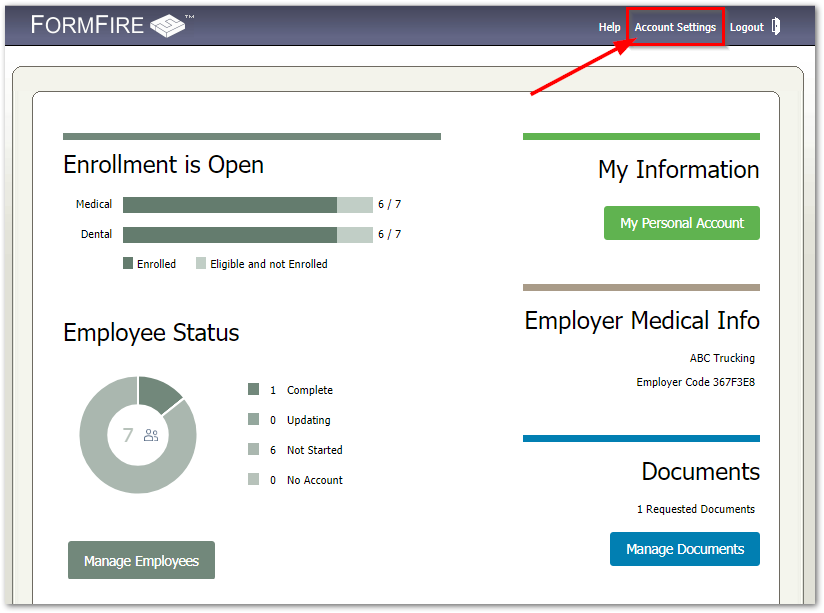Click the 'Updating' status label

pyautogui.click(x=308, y=420)
